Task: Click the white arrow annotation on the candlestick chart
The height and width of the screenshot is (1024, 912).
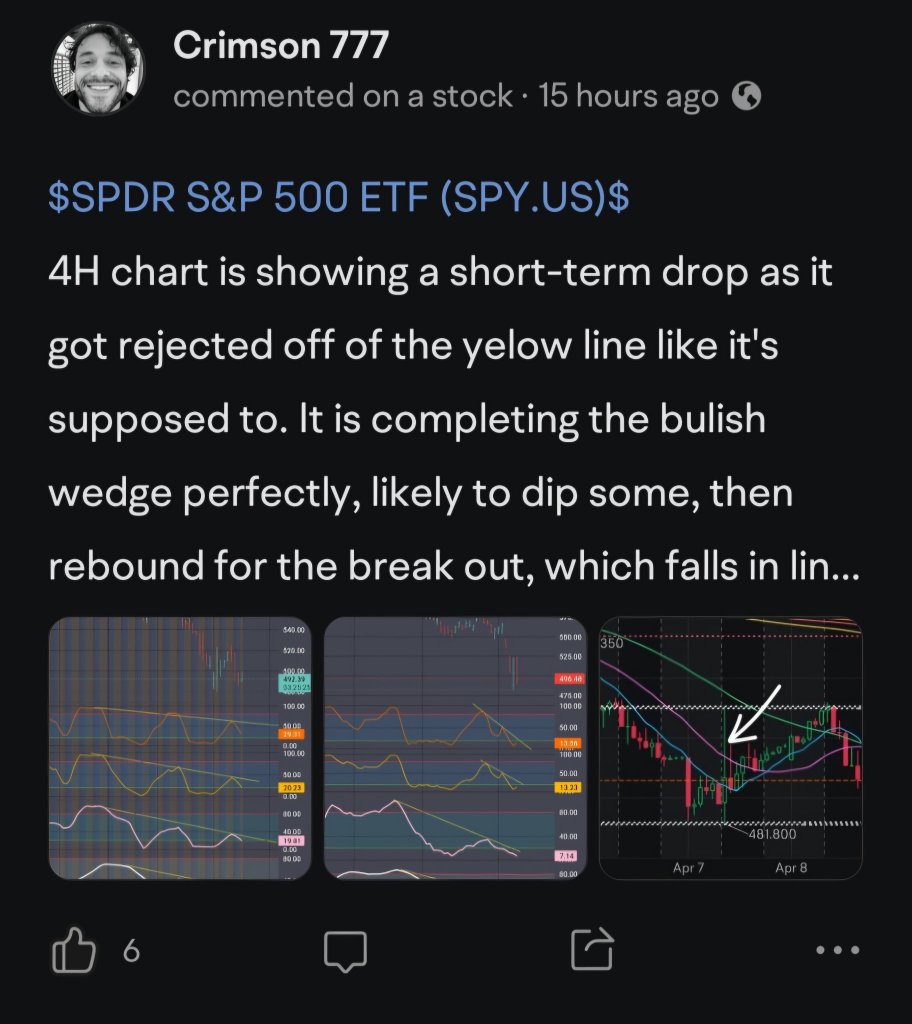Action: [x=754, y=714]
